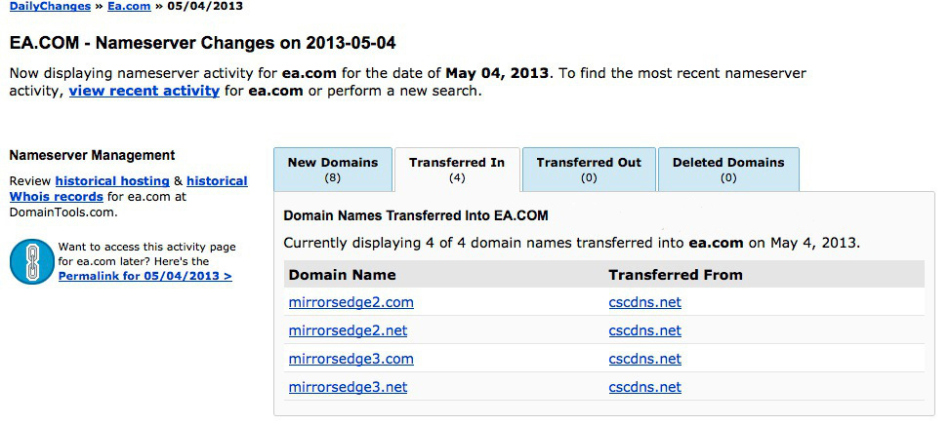The width and height of the screenshot is (950, 425).
Task: Go to the Ea.com breadcrumb link
Action: click(x=128, y=6)
